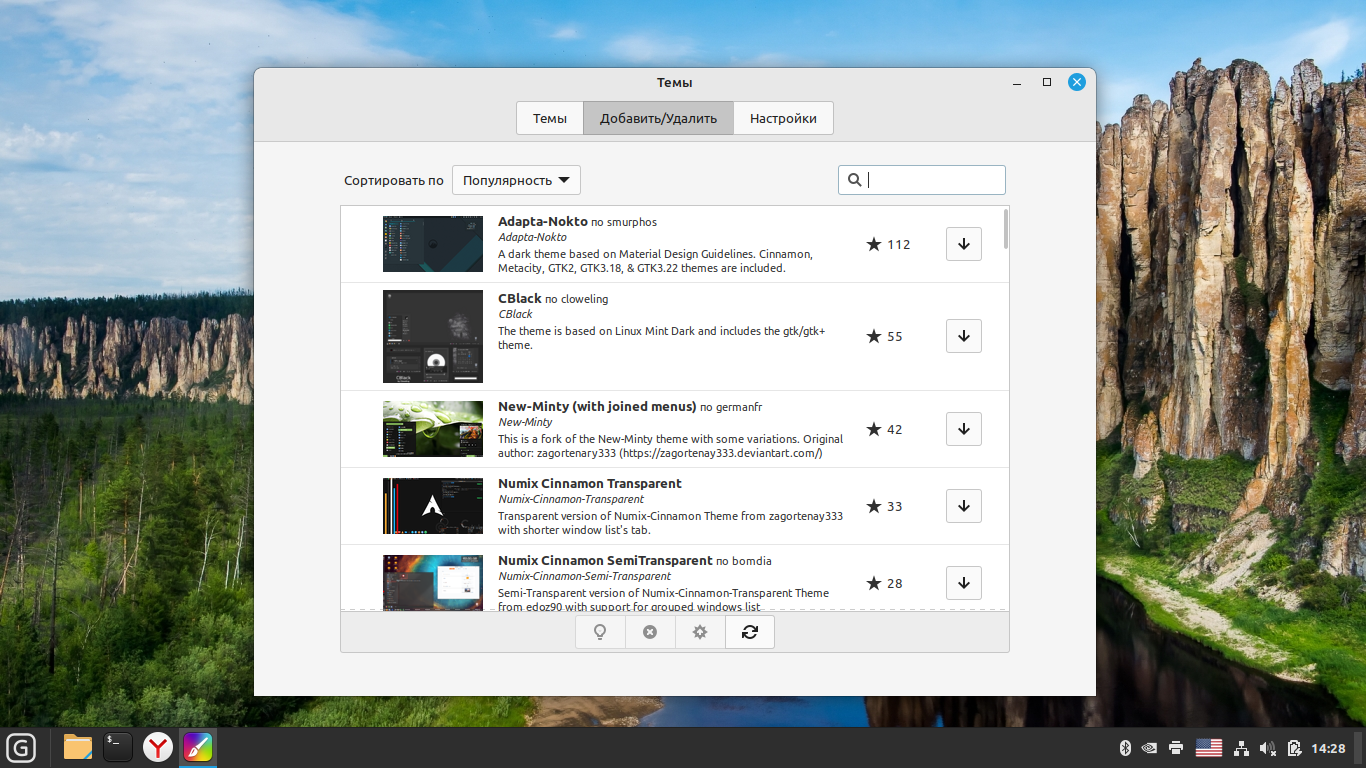Download the CBlack theme
Viewport: 1366px width, 768px height.
(x=963, y=336)
